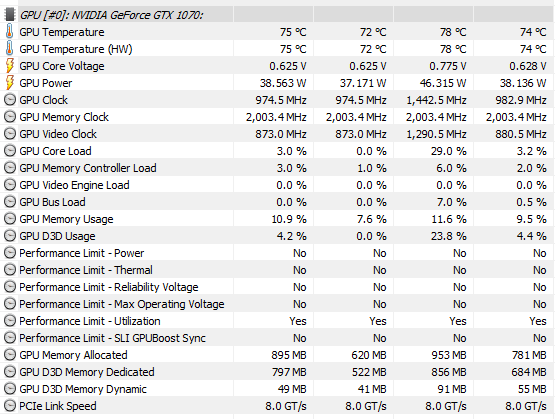The image size is (555, 419).
Task: Click gauge icon next to GPU Memory Clock
Action: [x=10, y=117]
